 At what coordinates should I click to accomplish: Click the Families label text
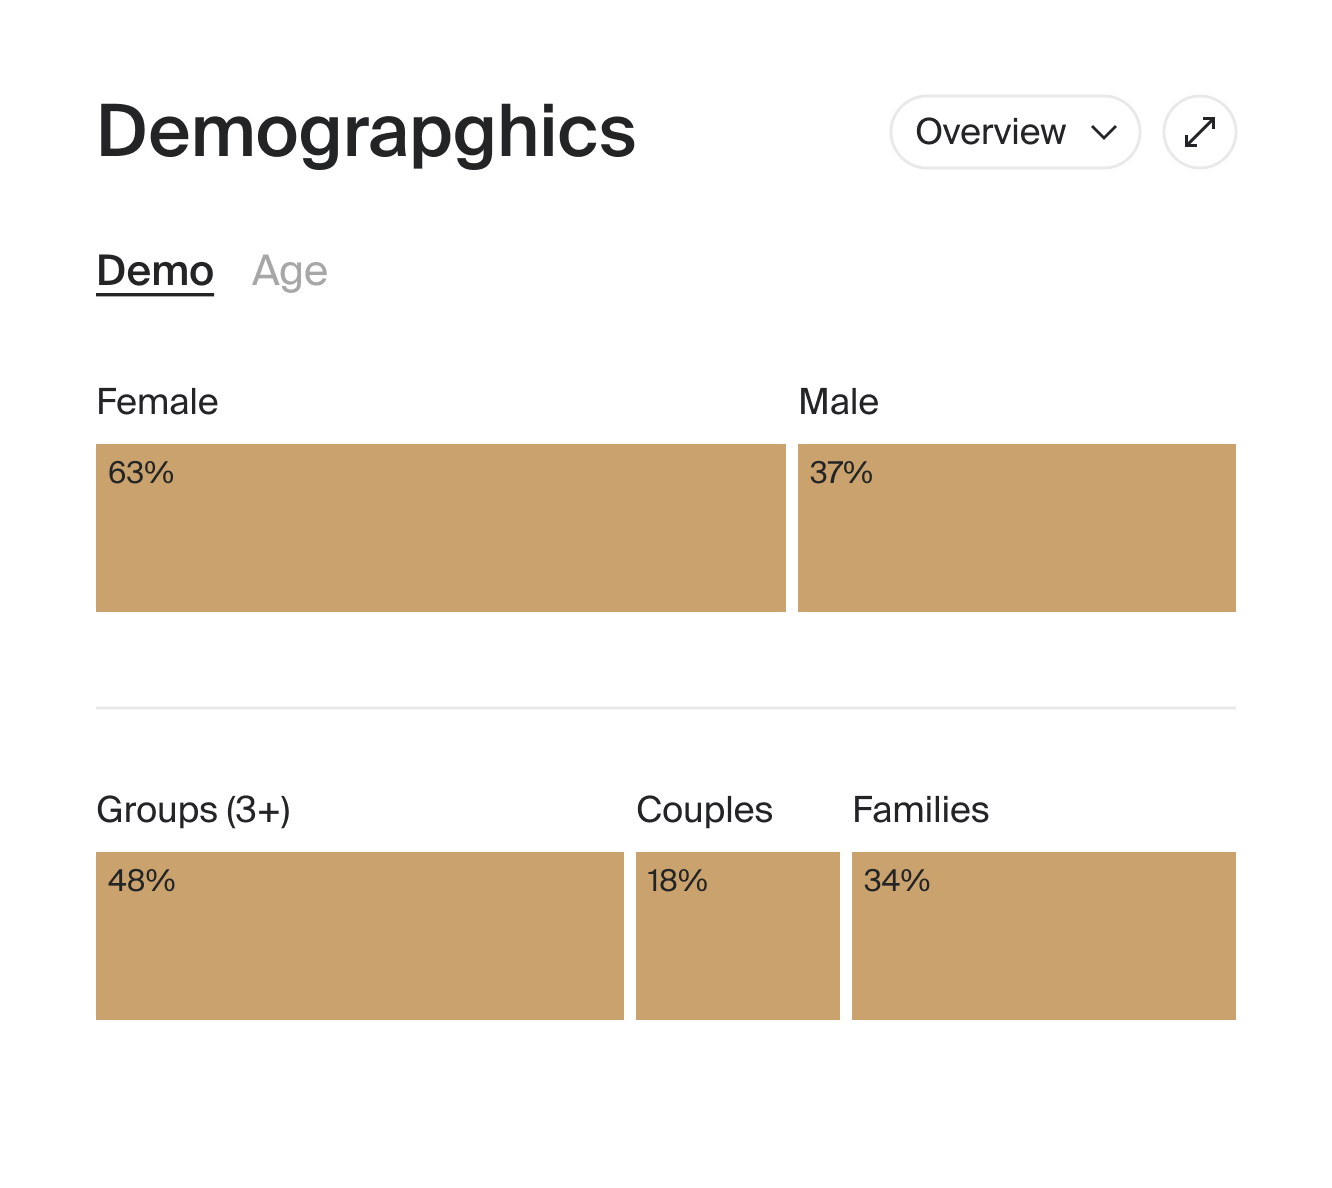point(921,810)
